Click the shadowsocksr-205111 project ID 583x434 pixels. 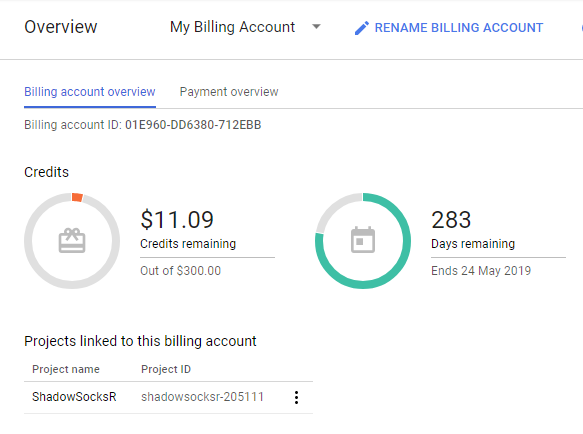point(202,397)
